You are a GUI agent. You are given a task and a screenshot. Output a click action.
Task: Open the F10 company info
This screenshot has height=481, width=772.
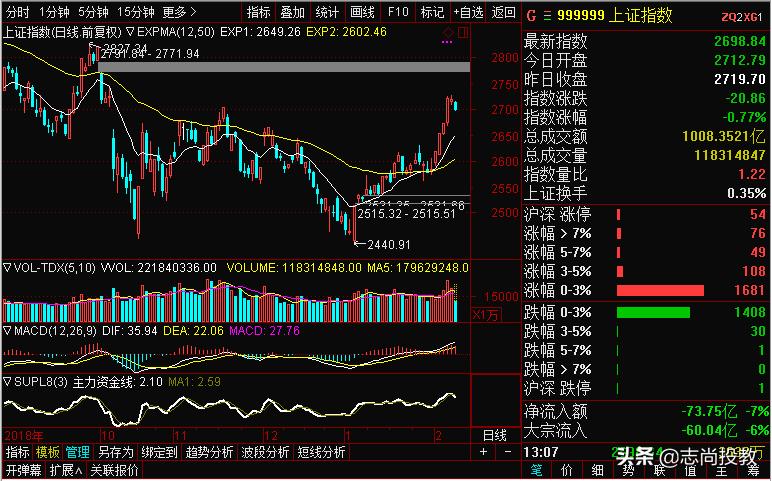398,12
